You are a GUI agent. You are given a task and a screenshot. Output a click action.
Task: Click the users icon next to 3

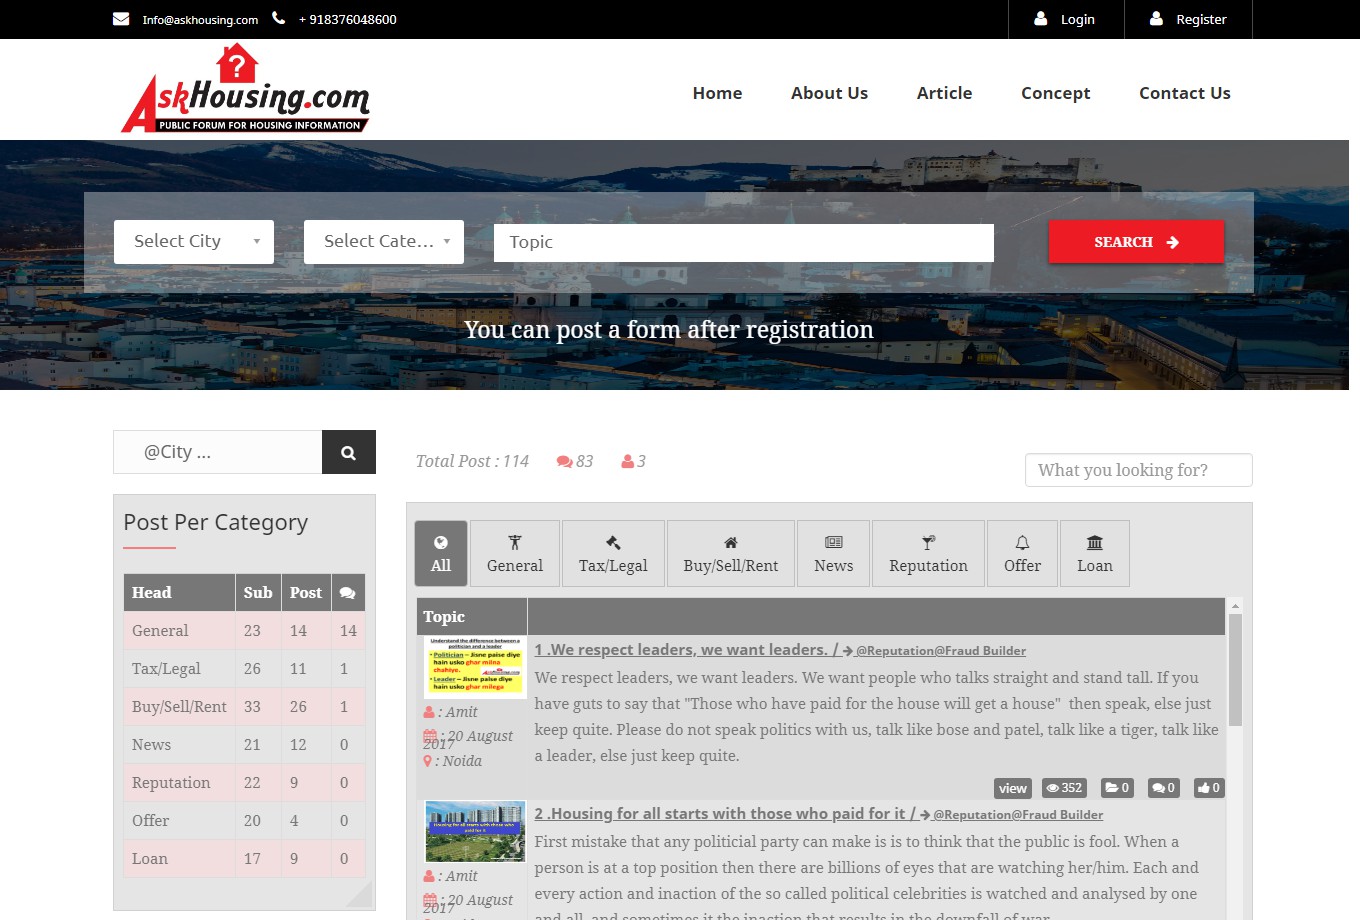coord(627,461)
